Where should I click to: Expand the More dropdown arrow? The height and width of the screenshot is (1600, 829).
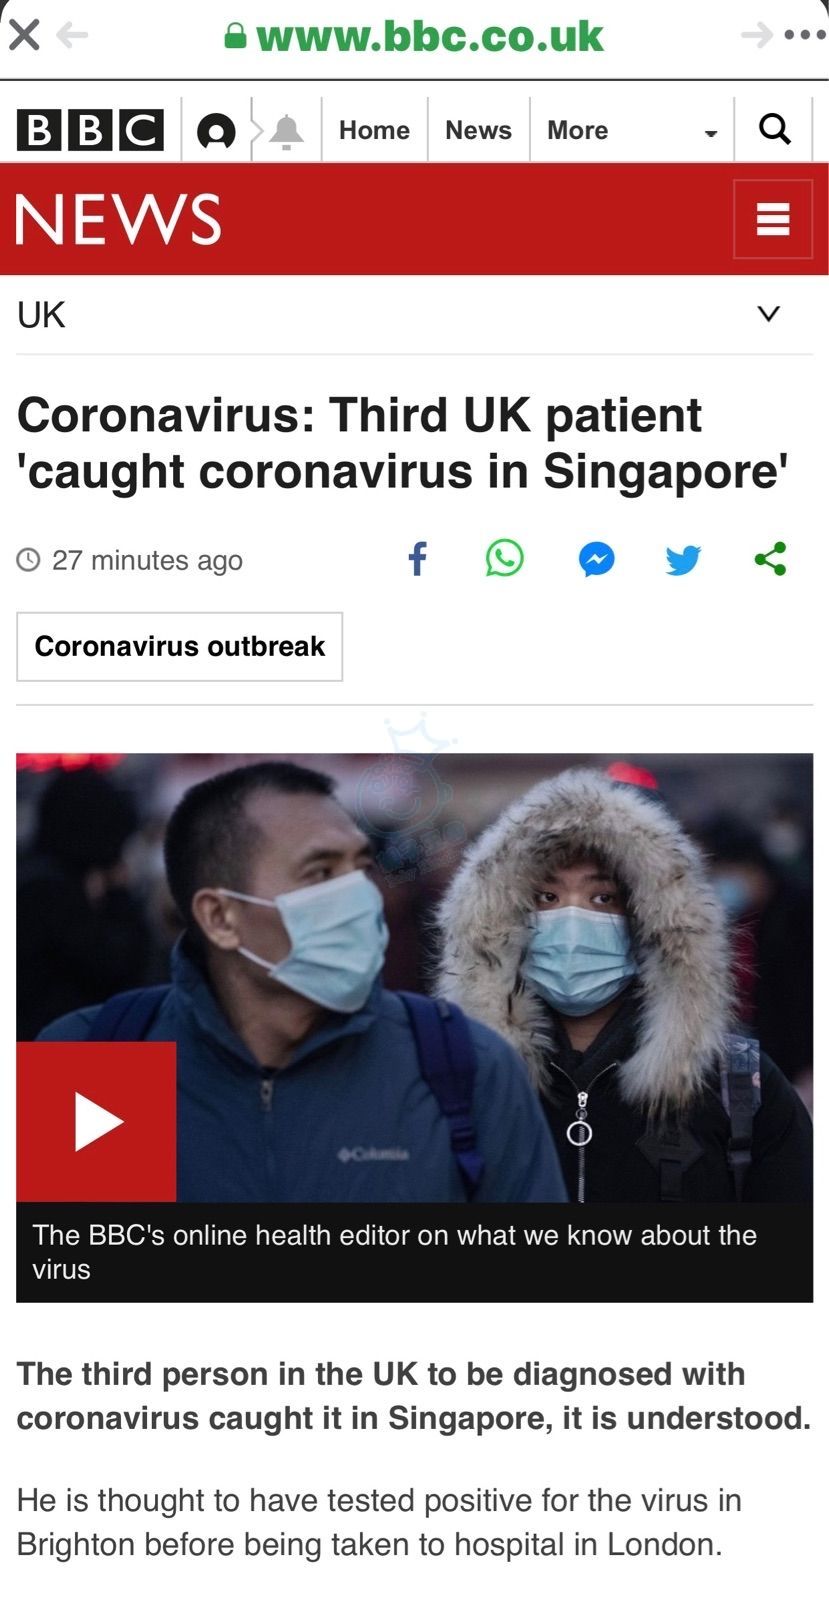[711, 133]
